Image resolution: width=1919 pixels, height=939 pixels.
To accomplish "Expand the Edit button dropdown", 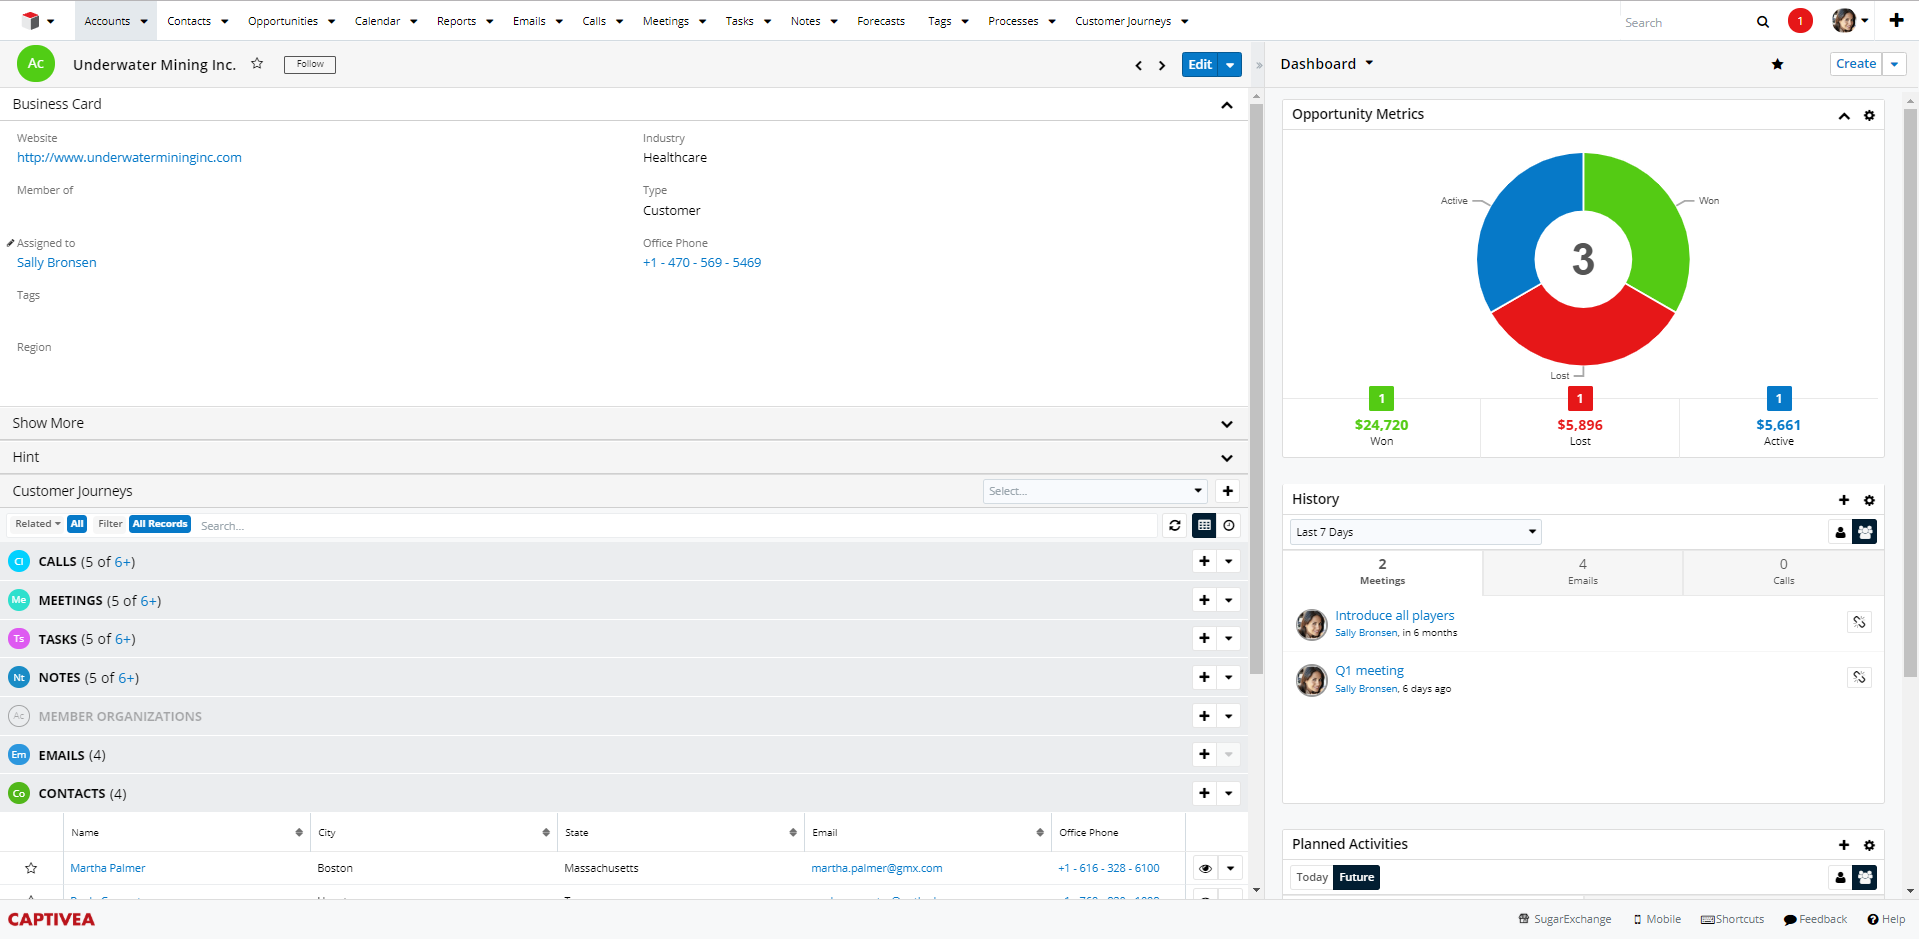I will pos(1230,65).
